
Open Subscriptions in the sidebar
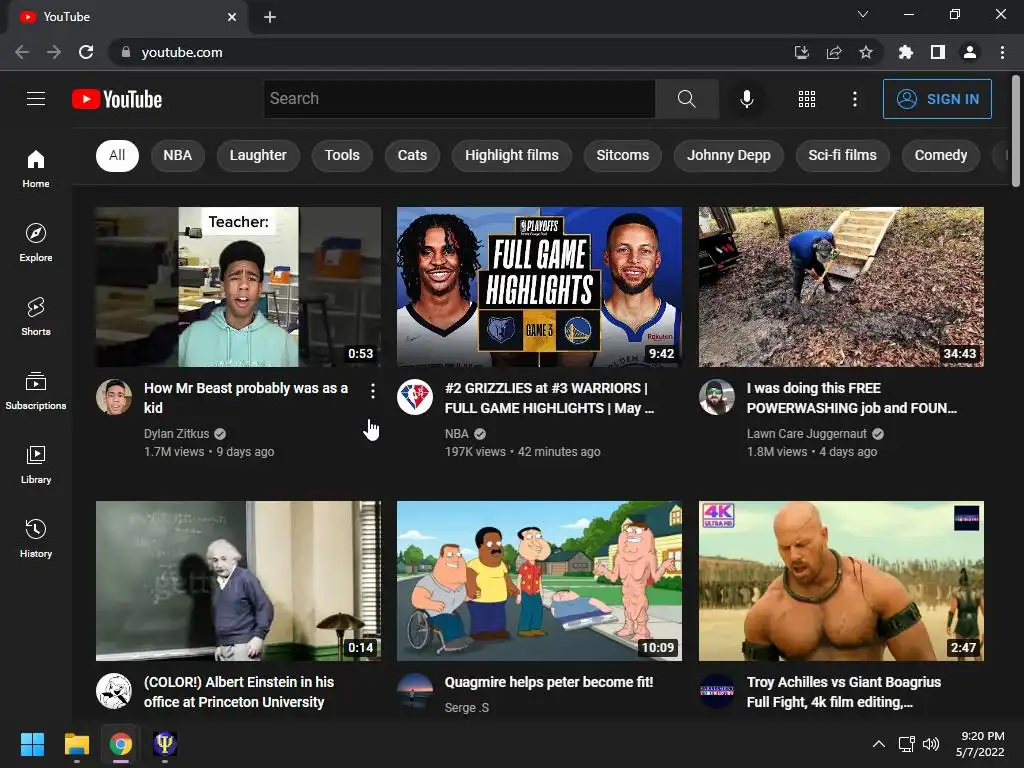point(36,391)
